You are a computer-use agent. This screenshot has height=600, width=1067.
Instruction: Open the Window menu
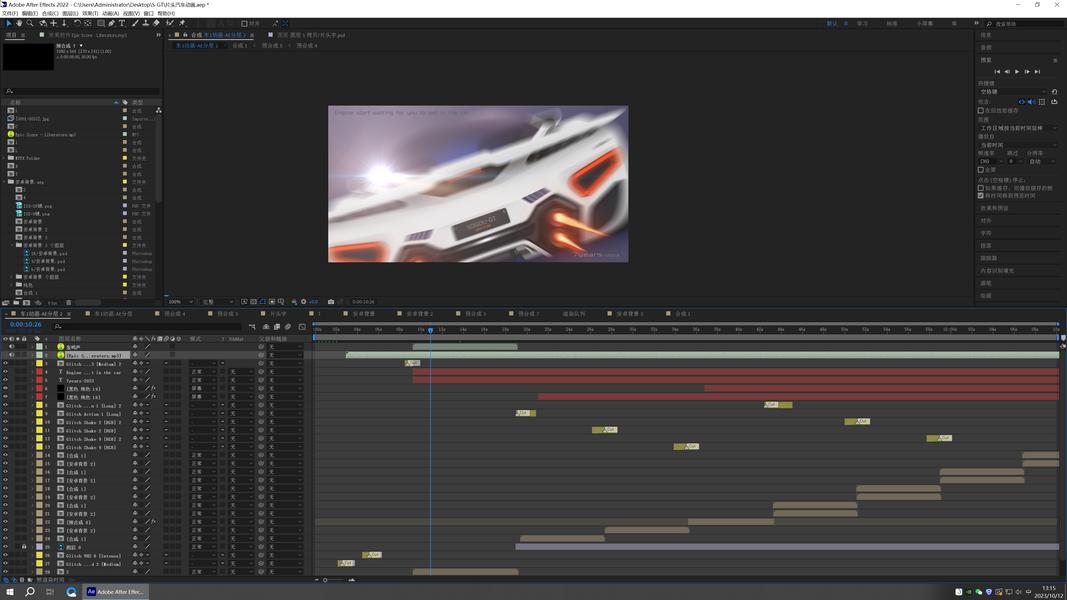148,13
